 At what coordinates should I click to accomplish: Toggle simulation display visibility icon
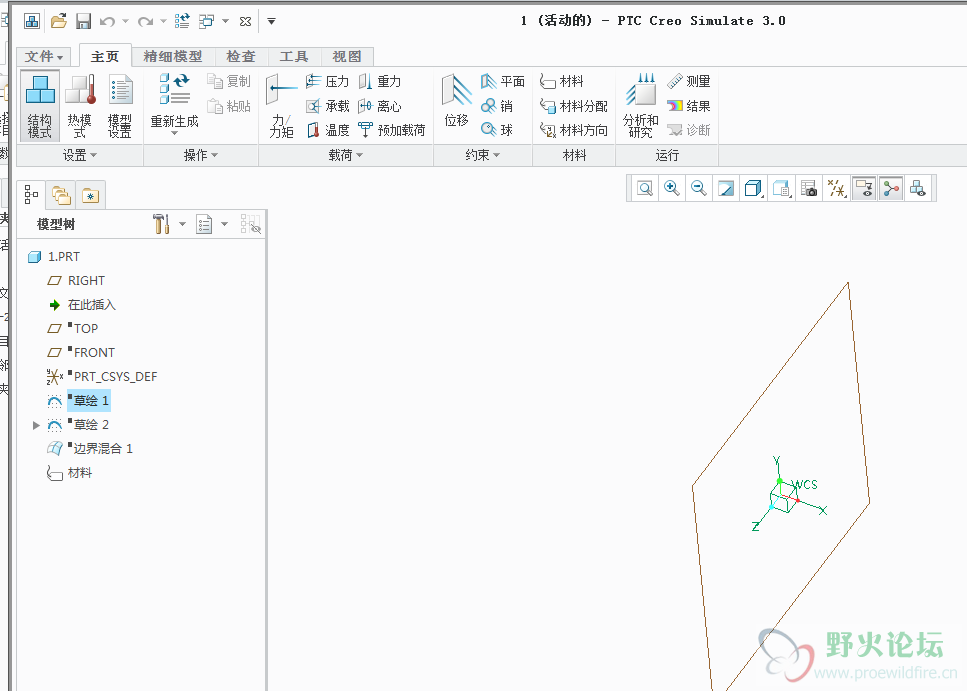pos(864,188)
